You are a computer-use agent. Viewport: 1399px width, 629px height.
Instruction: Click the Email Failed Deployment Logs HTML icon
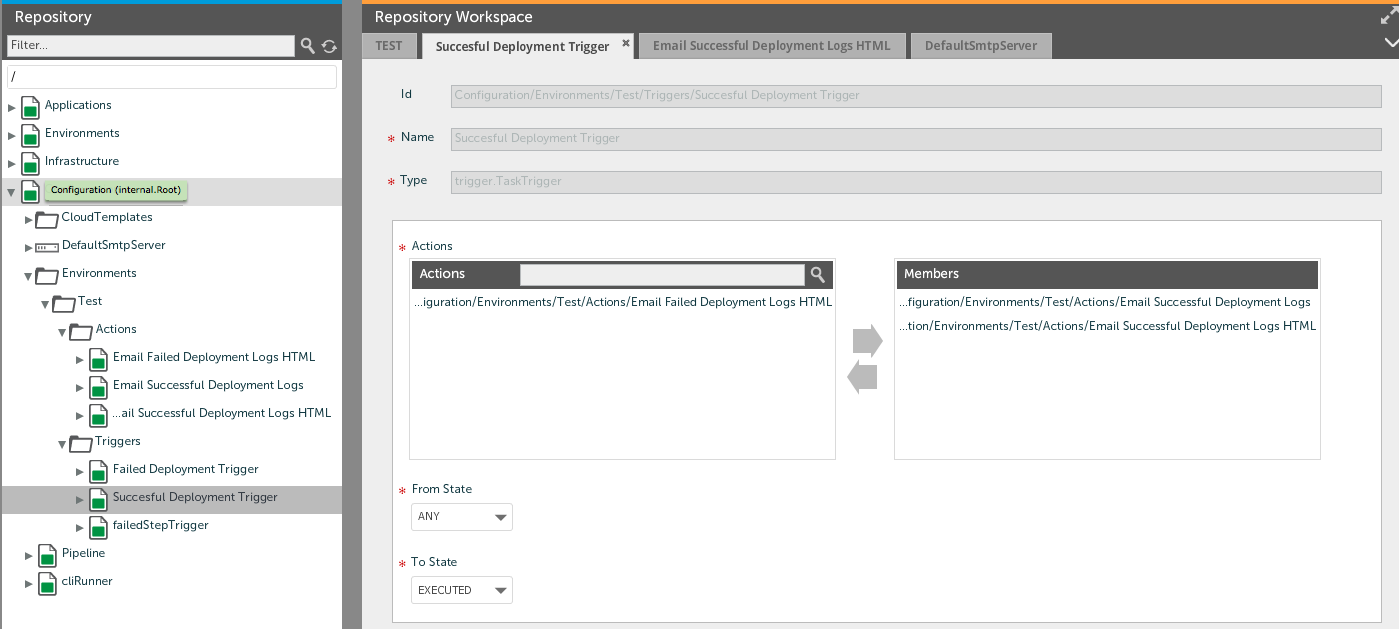[x=98, y=358]
